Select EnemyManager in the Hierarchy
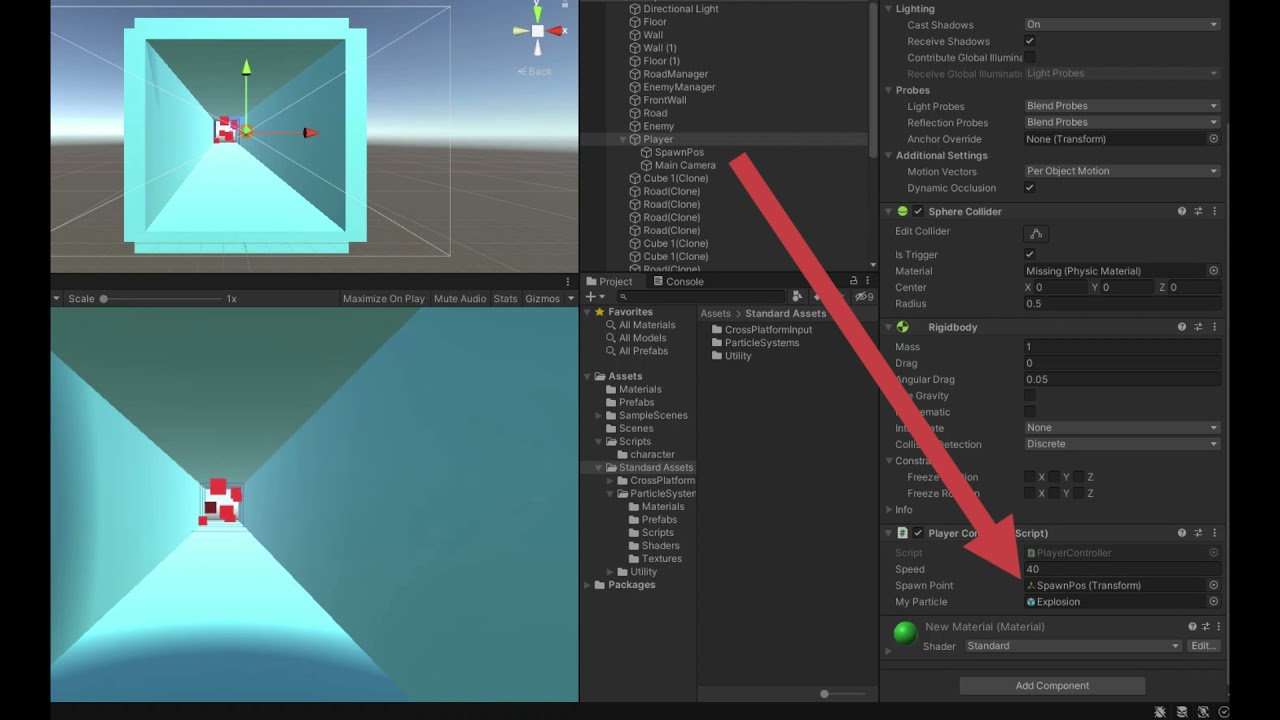This screenshot has height=720, width=1280. 679,87
